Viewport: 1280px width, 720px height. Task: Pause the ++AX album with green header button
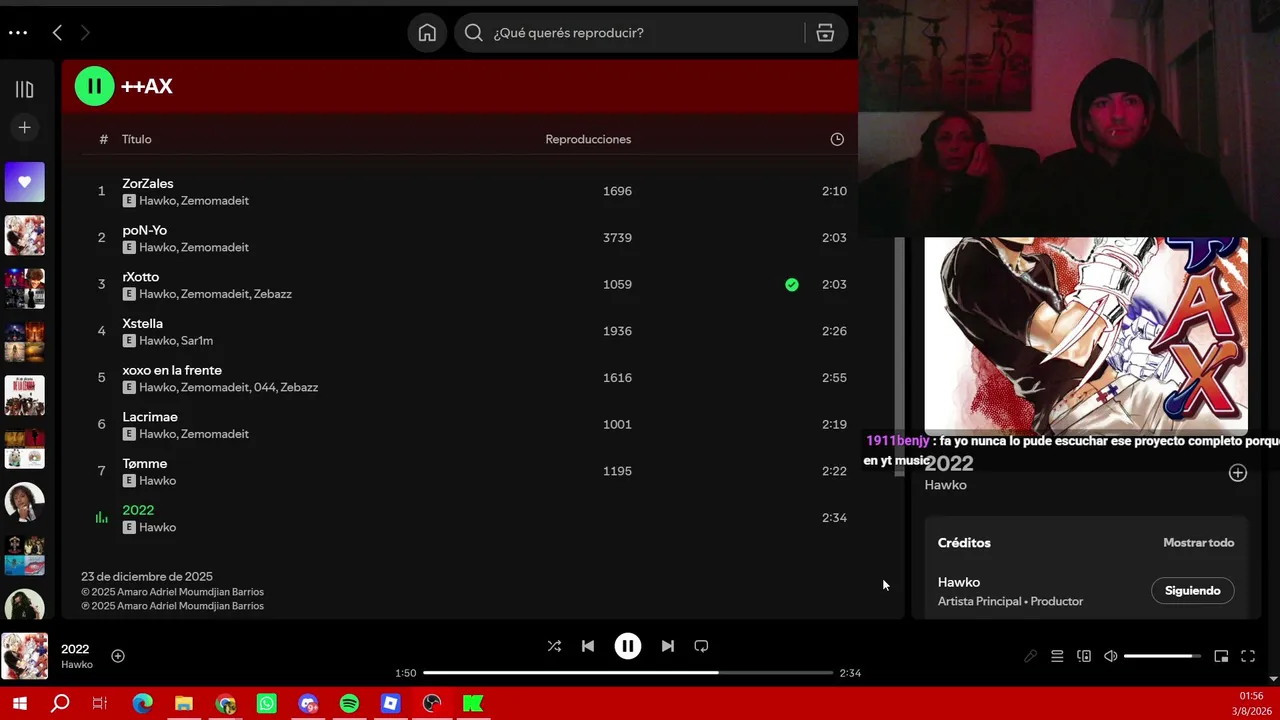(x=94, y=86)
